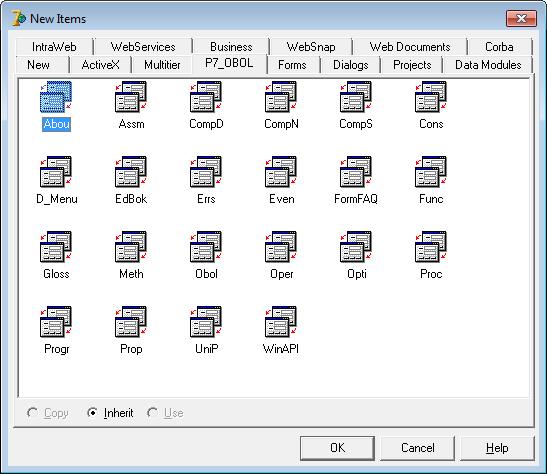Pick the Func form icon
Screen dimensions: 547x474
click(x=431, y=172)
